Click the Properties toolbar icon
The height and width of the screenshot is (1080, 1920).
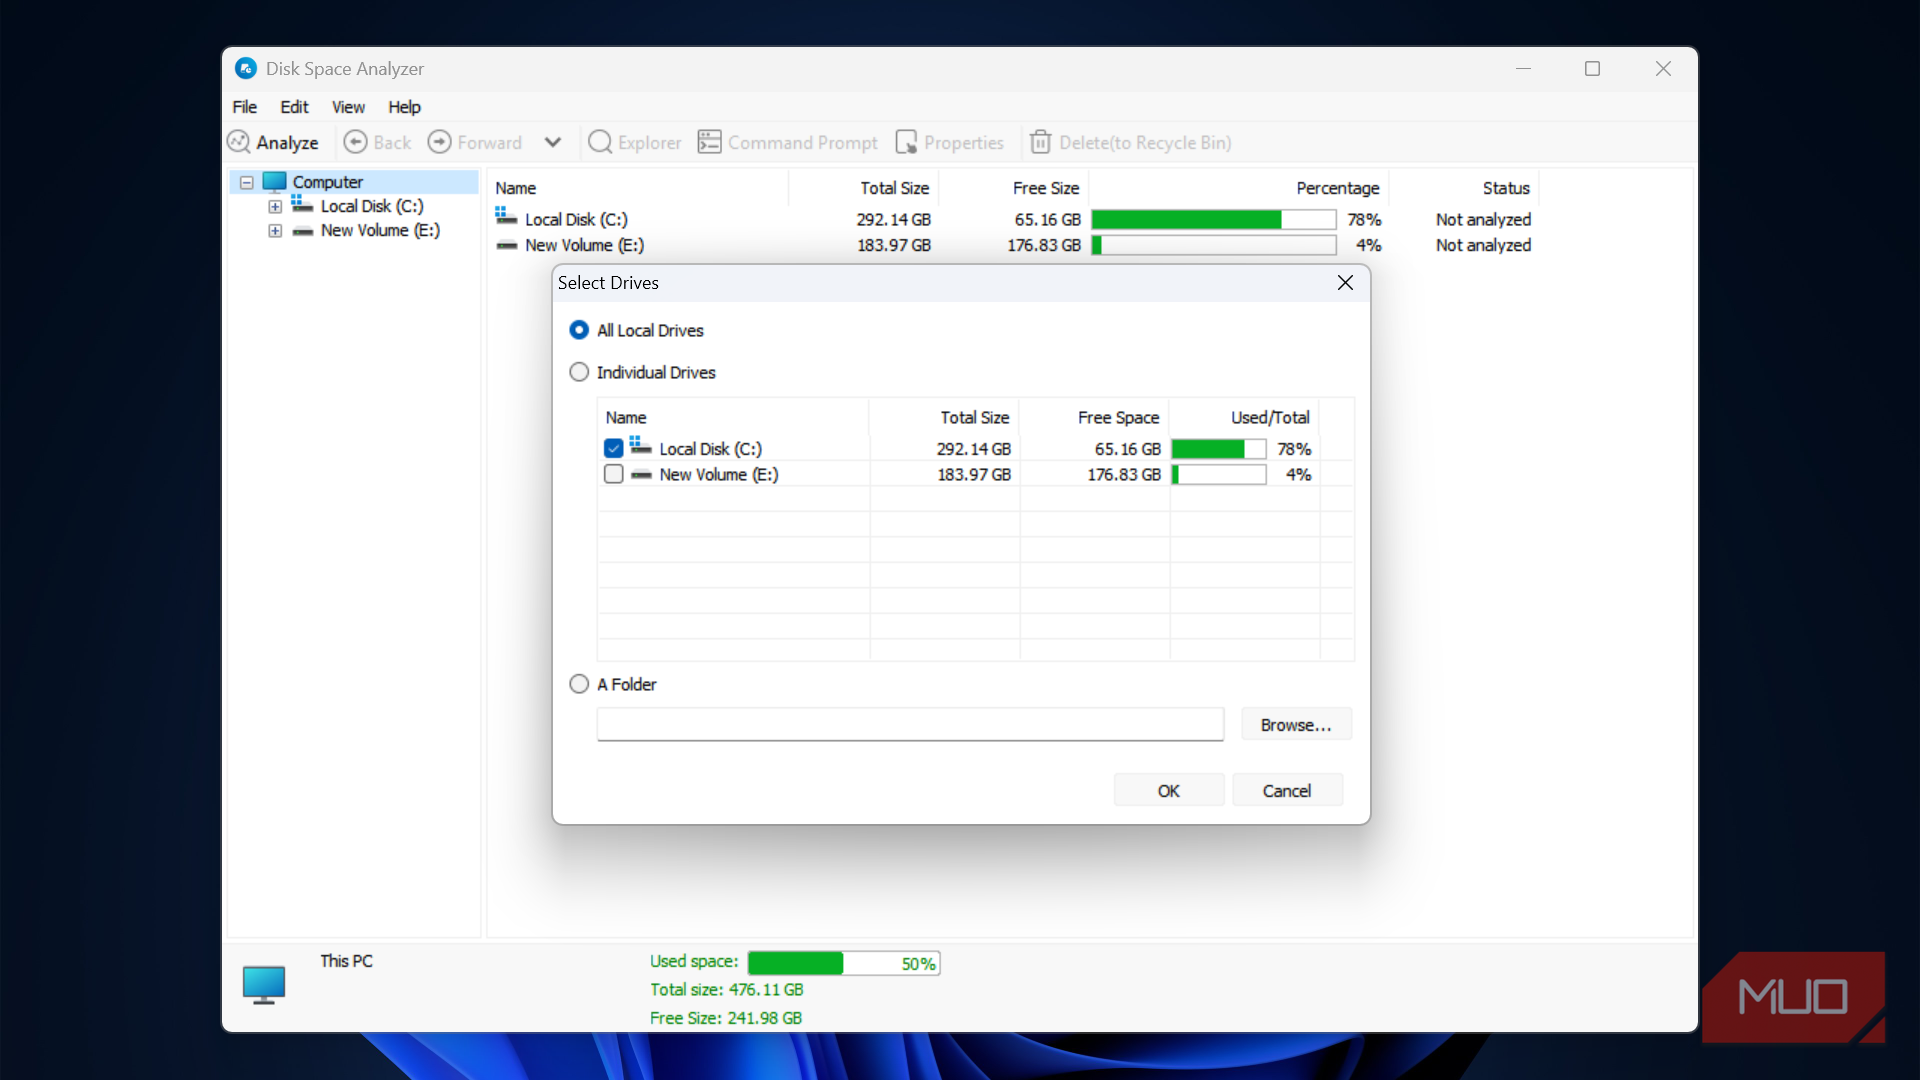(x=906, y=142)
